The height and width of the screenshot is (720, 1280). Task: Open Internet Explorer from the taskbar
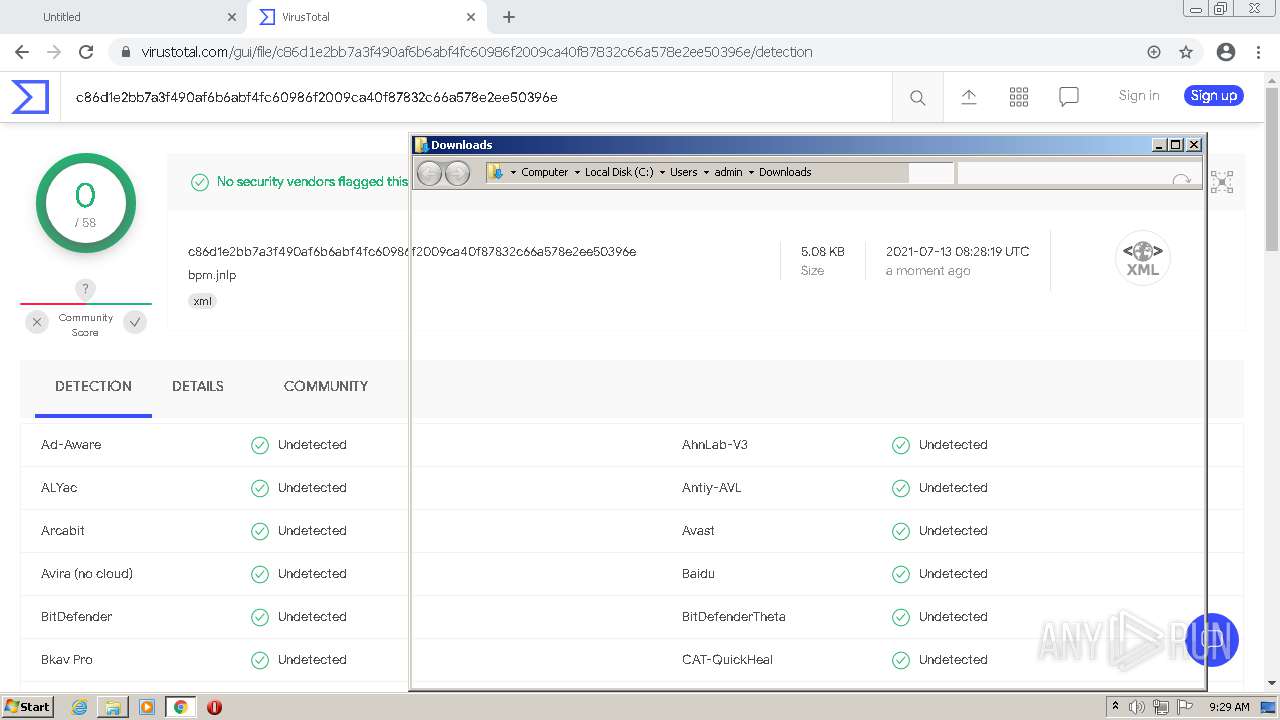[x=79, y=707]
